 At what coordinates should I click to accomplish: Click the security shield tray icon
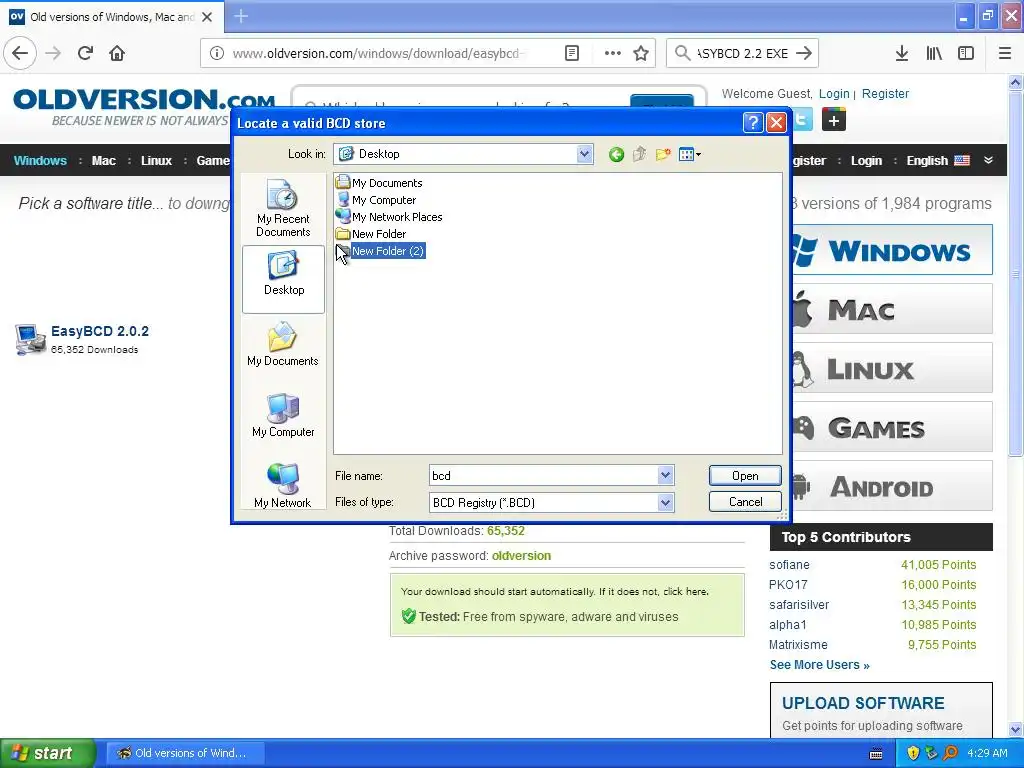tap(913, 753)
